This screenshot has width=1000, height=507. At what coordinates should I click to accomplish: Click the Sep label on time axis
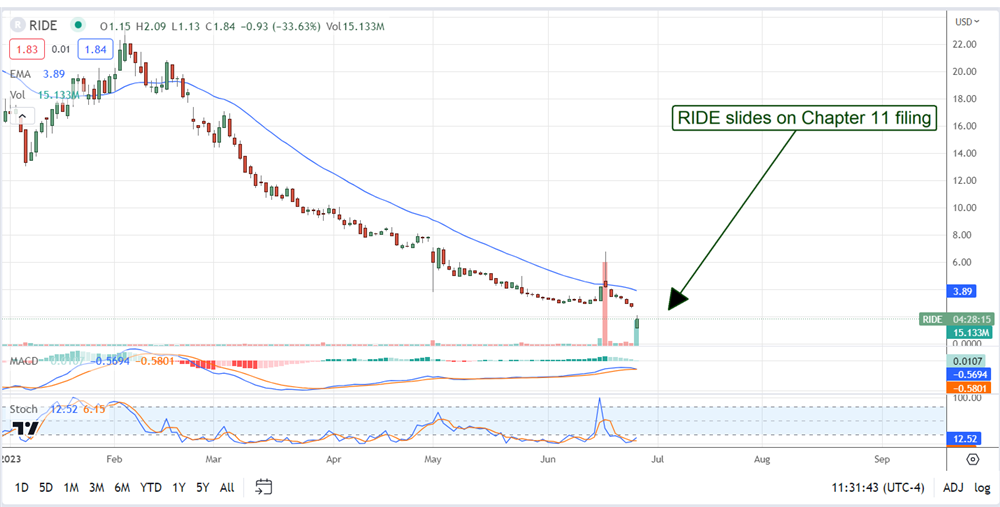[882, 459]
